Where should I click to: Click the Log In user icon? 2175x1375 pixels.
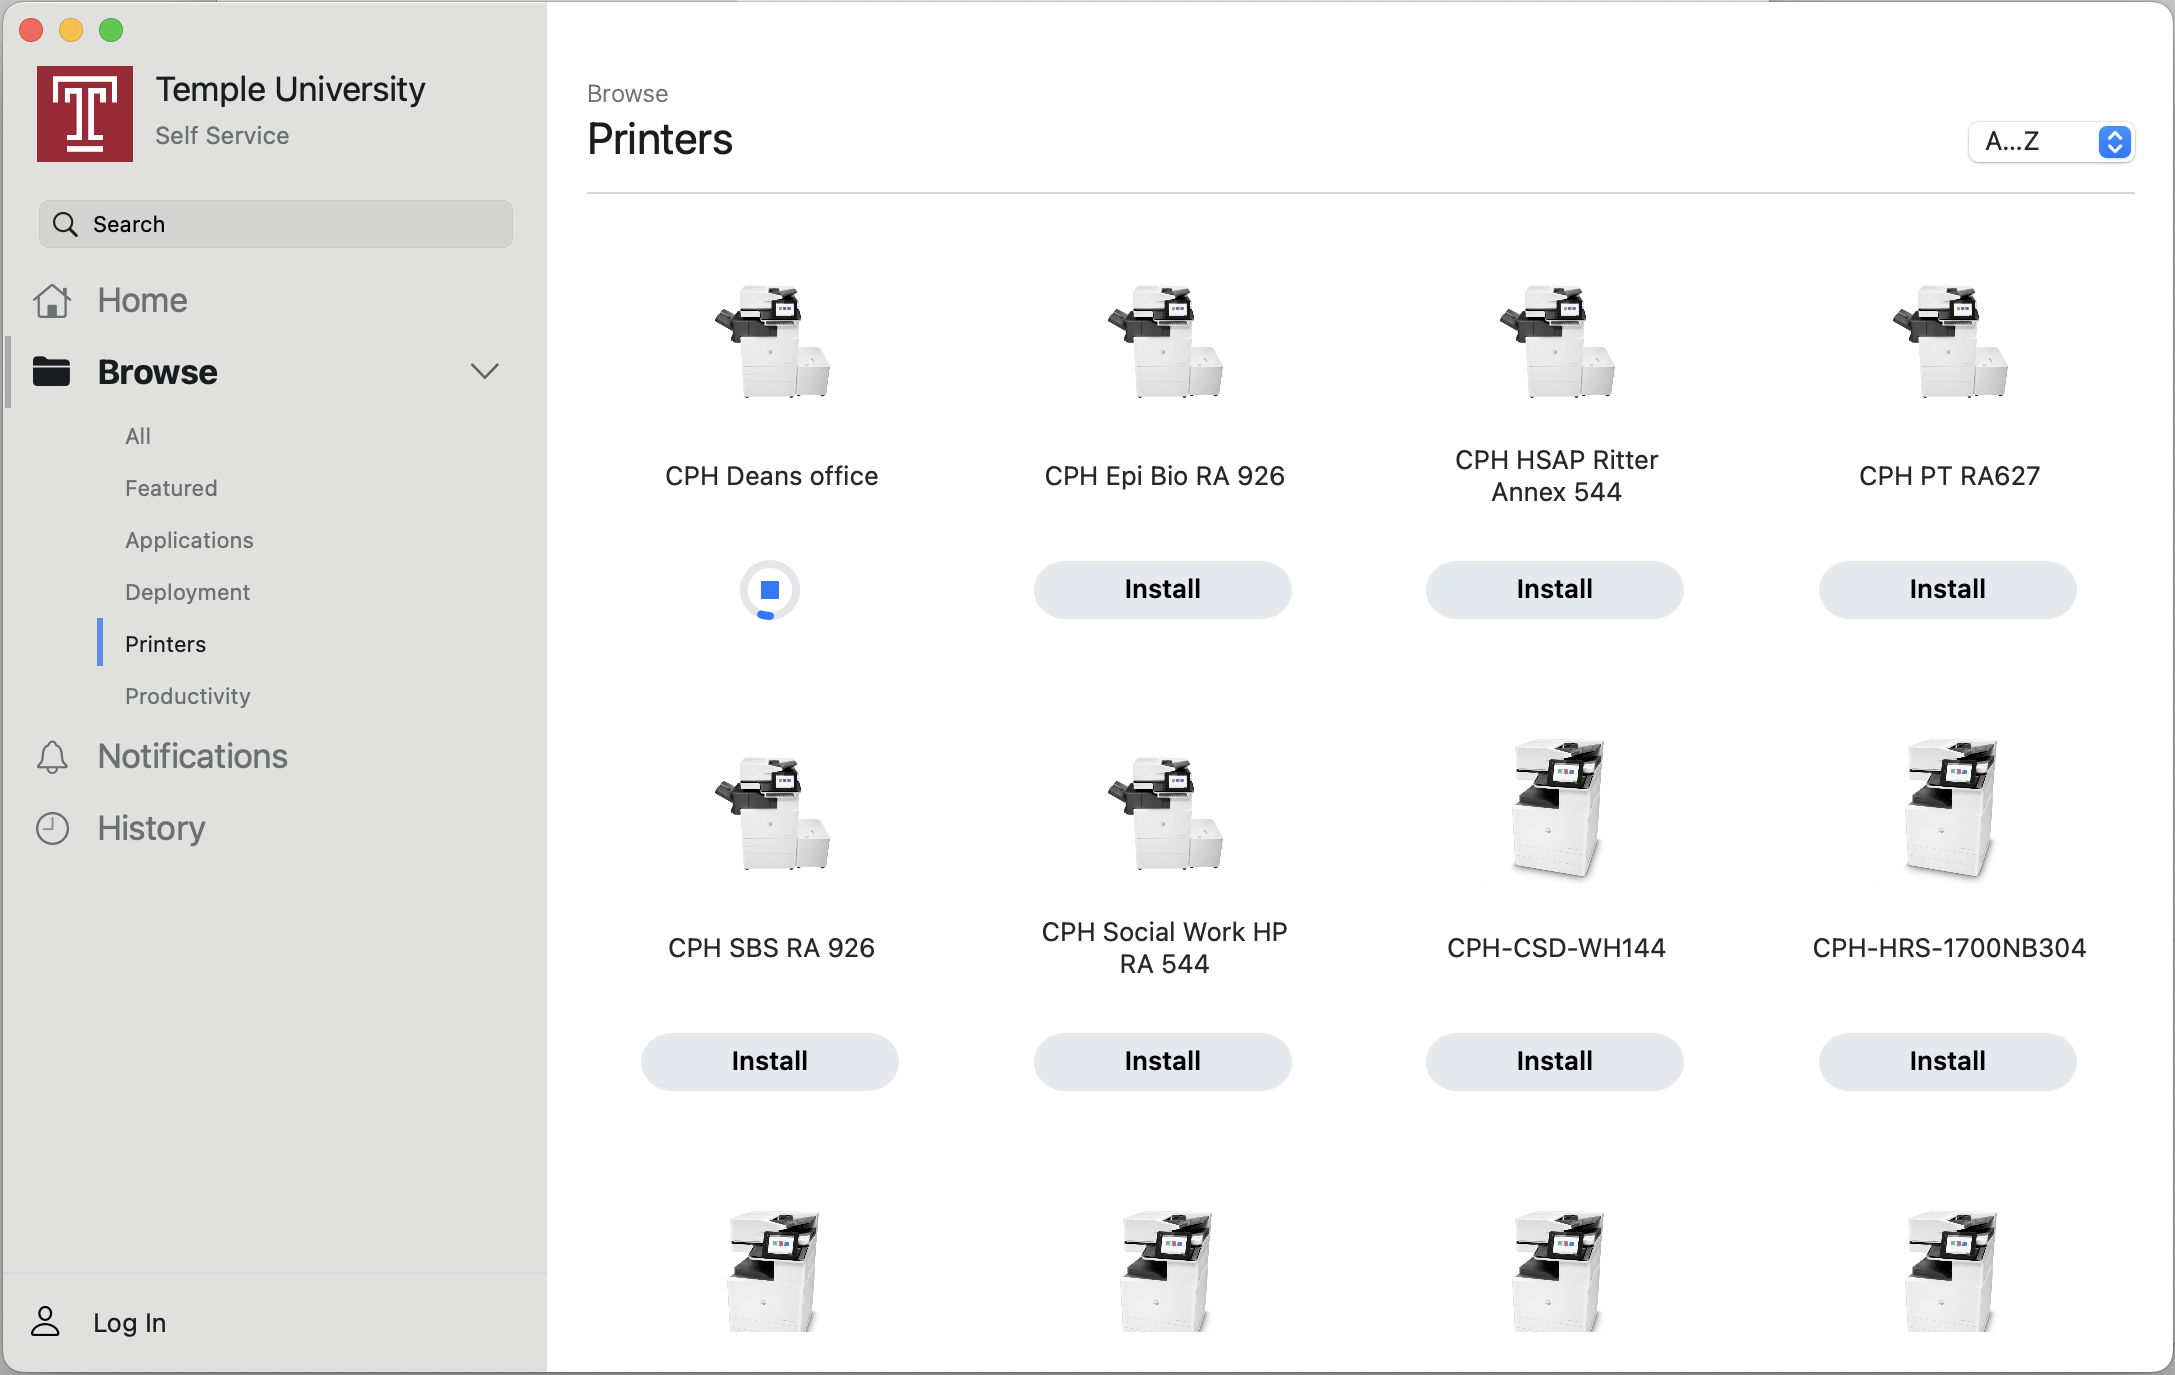[45, 1322]
